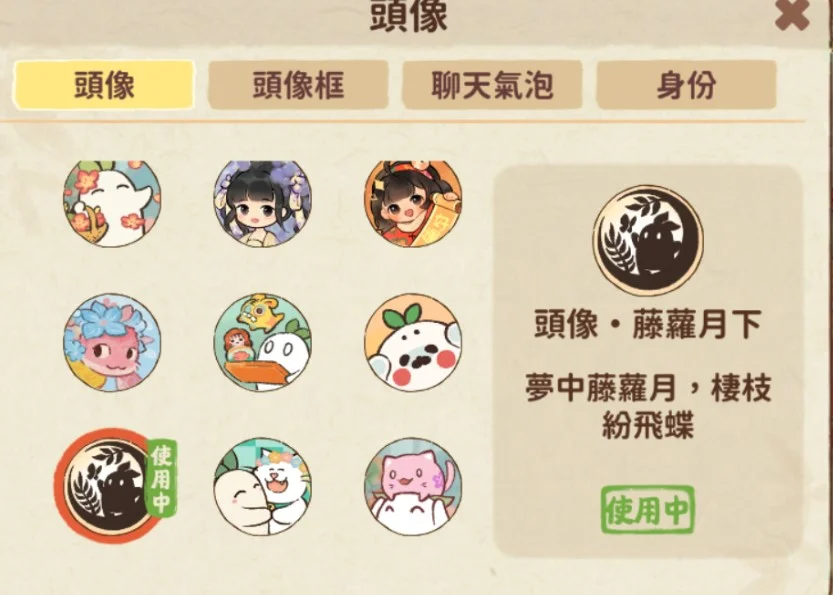
Task: Switch to the 頭像 tab
Action: click(104, 85)
